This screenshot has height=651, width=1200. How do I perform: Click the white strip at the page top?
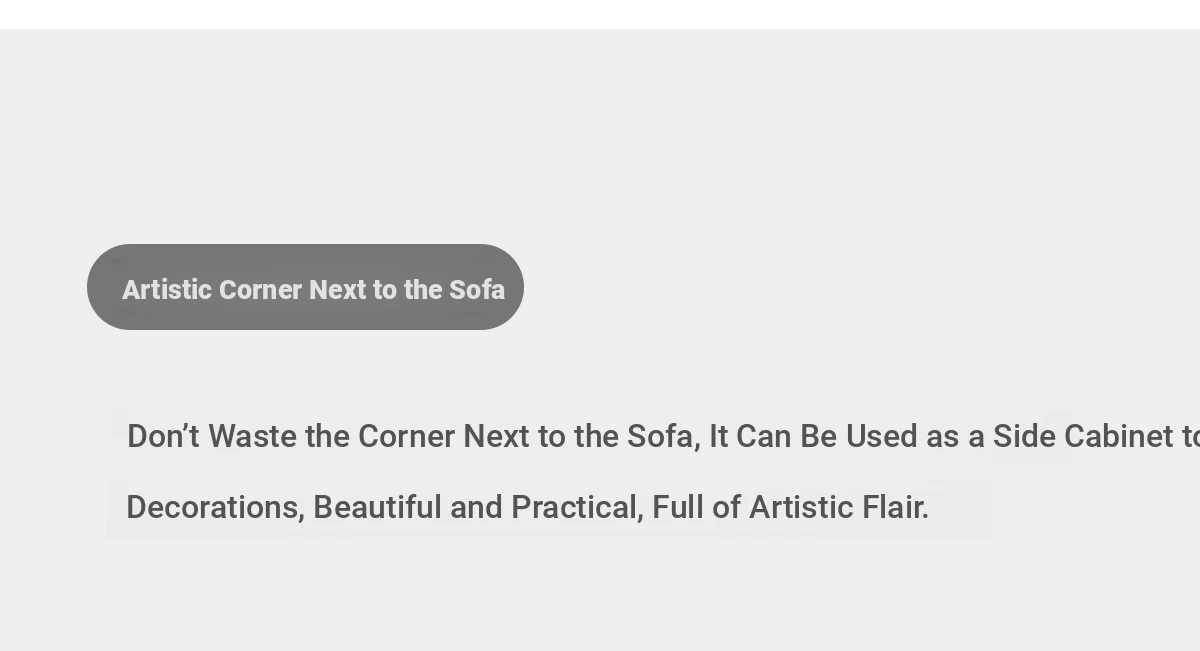600,14
